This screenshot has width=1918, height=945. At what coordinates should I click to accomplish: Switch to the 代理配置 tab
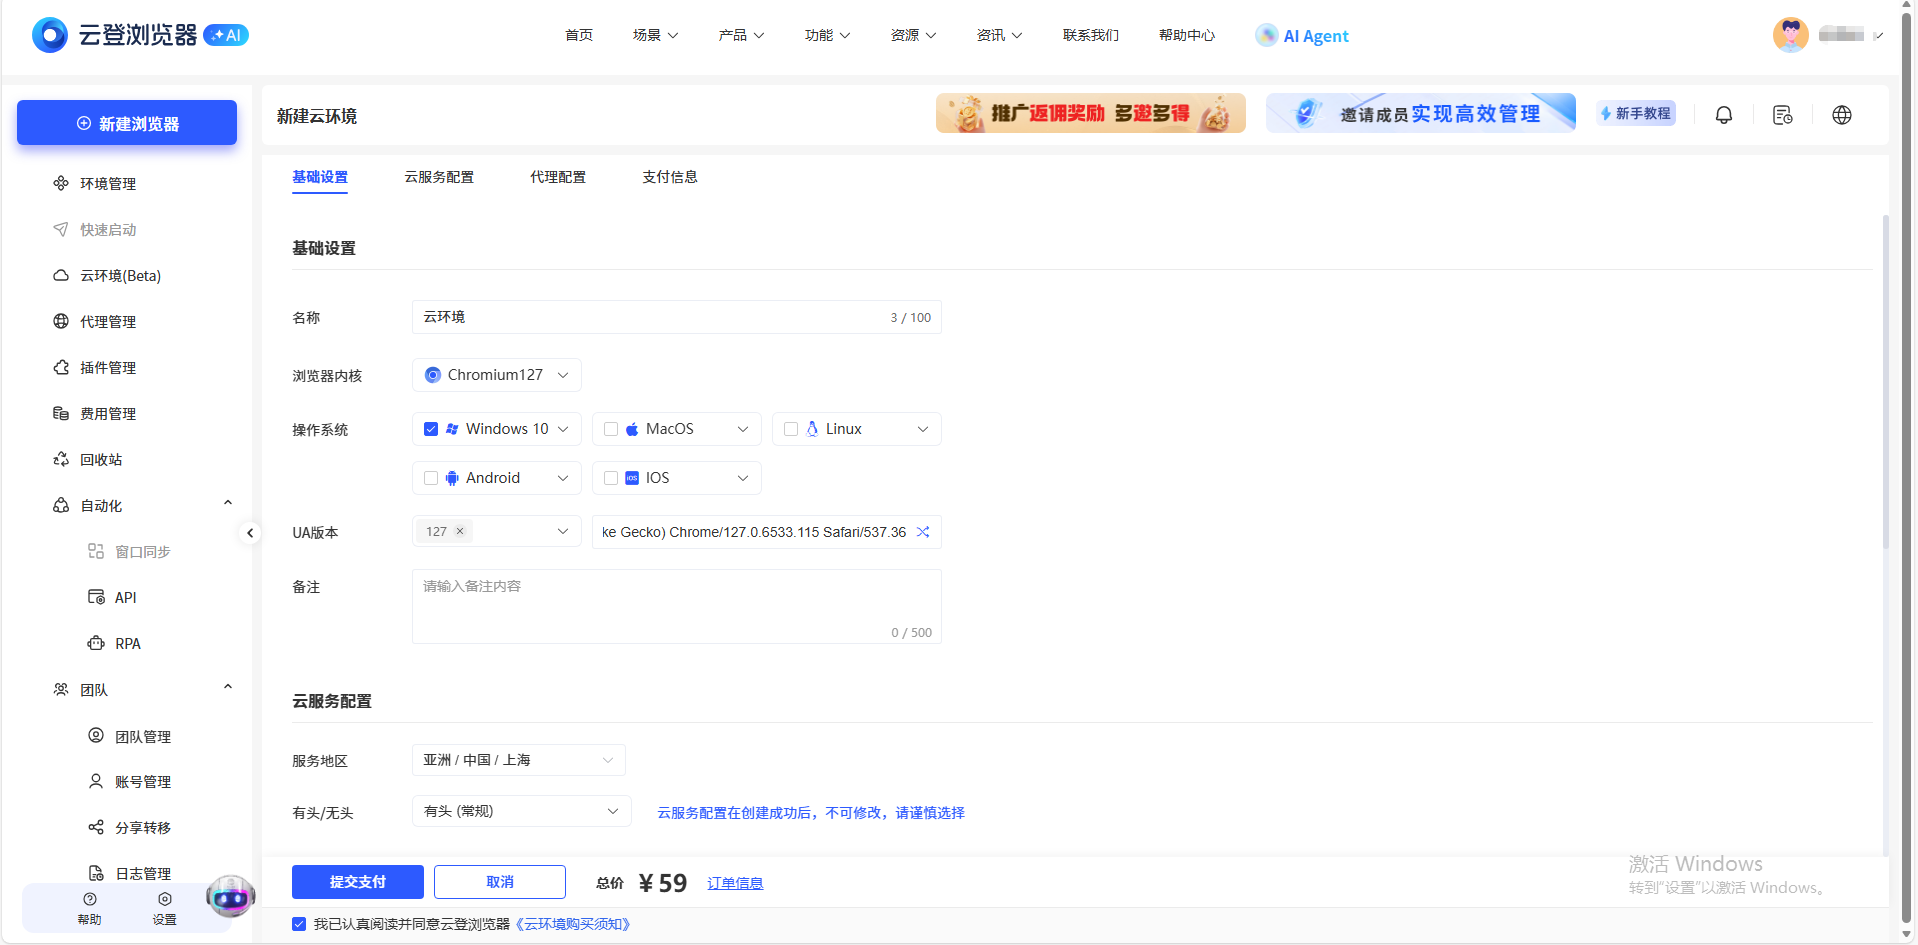(558, 176)
